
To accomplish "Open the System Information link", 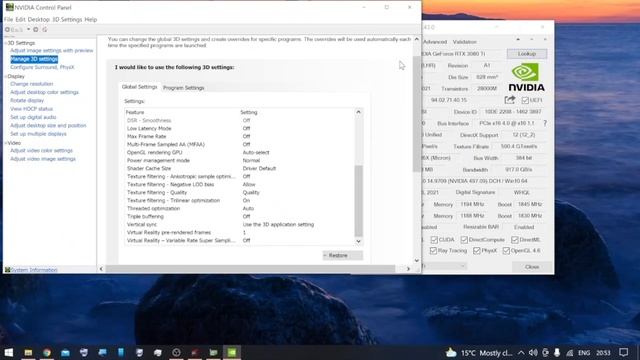I will [34, 270].
